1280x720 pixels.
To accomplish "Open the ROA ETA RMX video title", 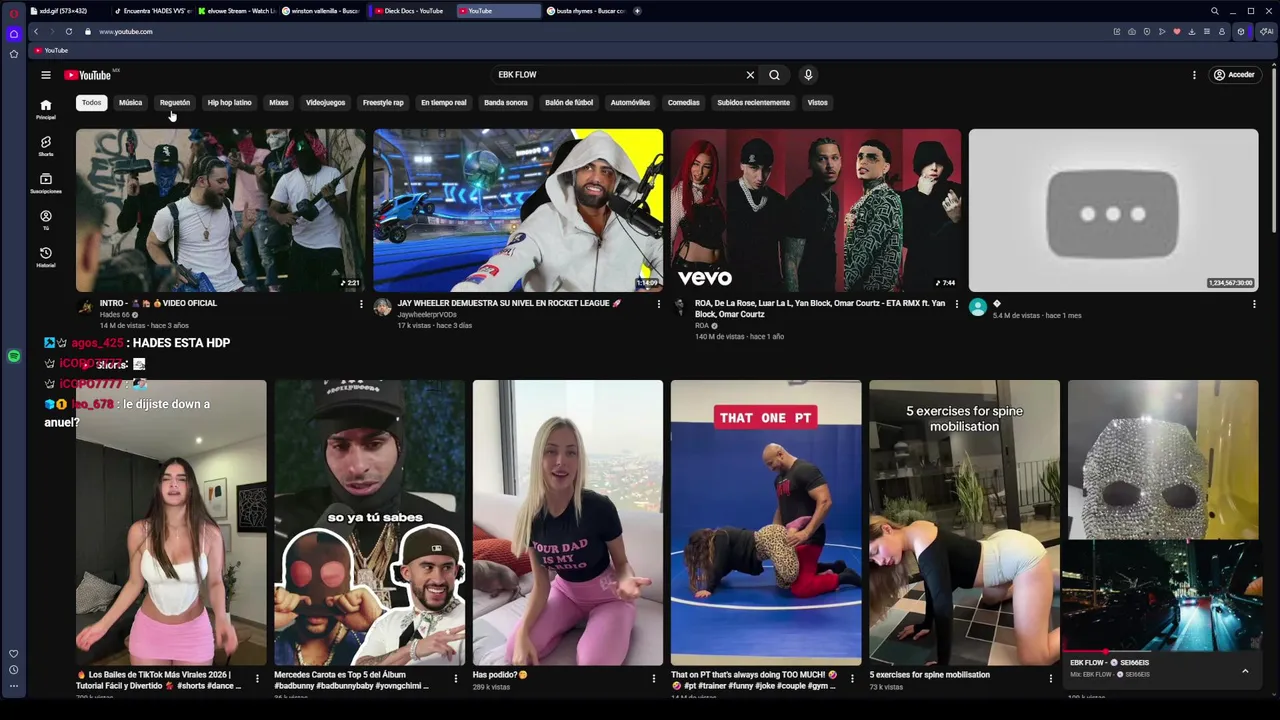I will (820, 309).
